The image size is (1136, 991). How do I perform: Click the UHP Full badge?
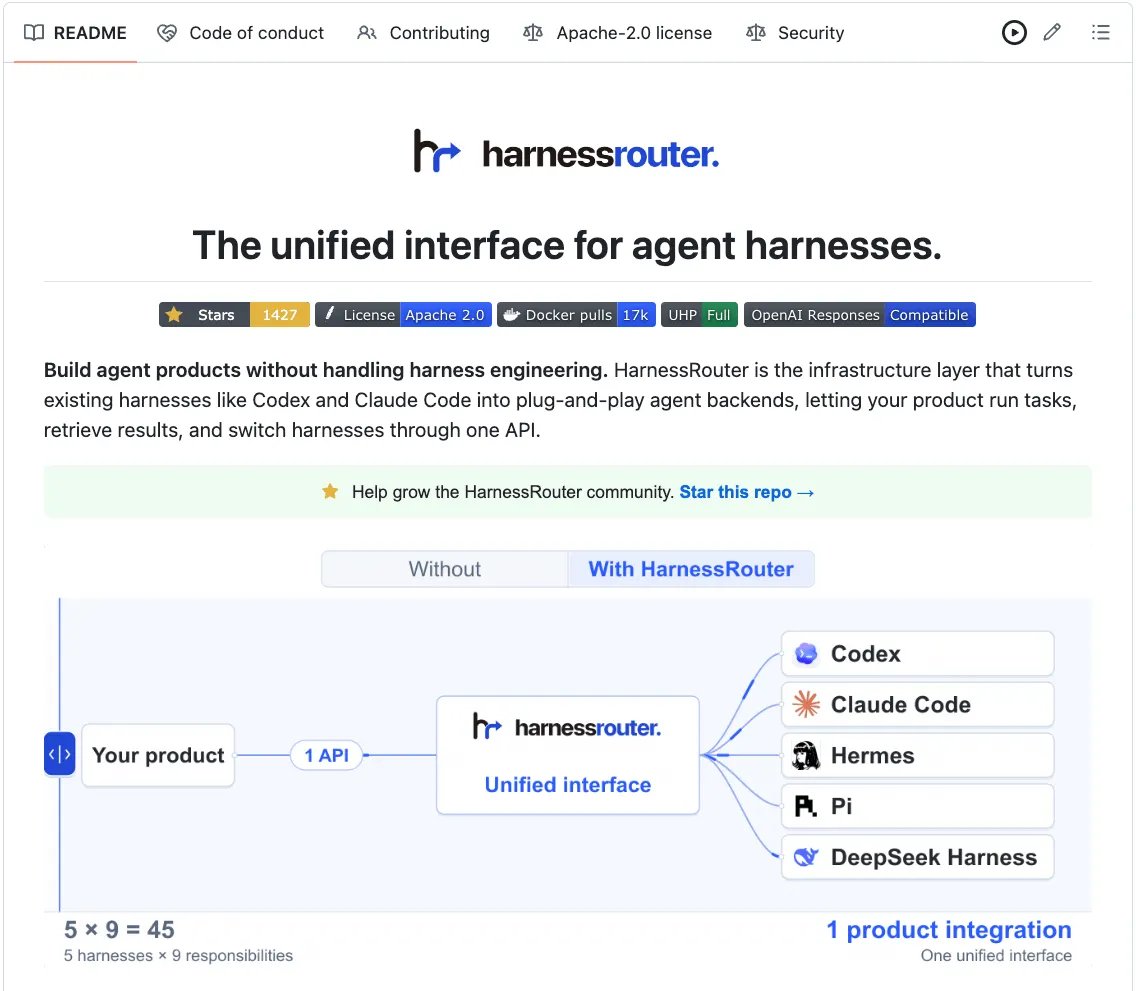tap(699, 315)
